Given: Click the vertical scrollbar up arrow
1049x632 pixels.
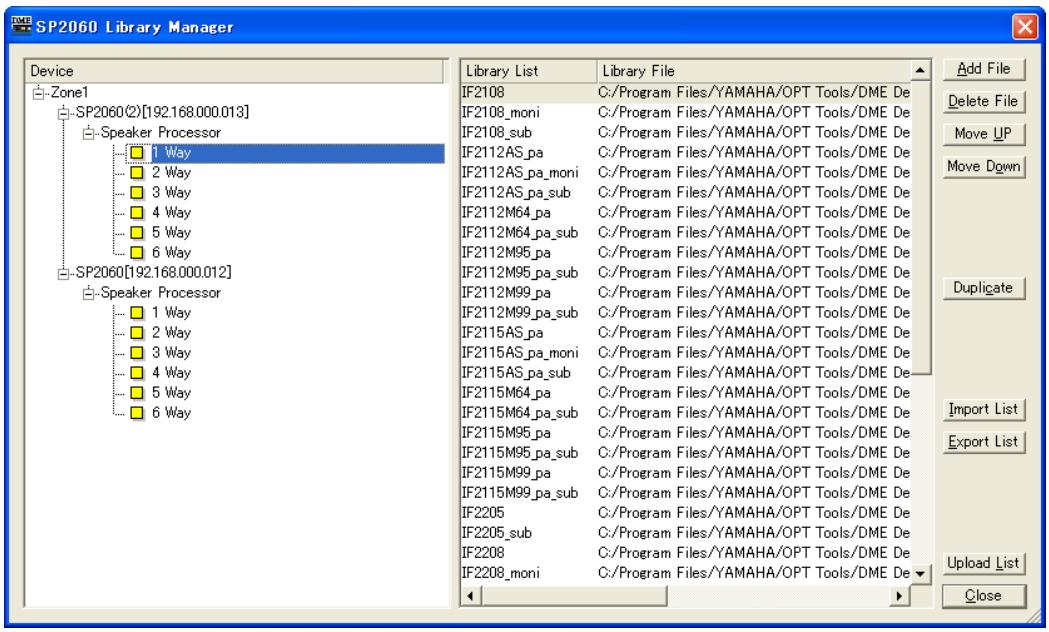Looking at the screenshot, I should coord(921,70).
